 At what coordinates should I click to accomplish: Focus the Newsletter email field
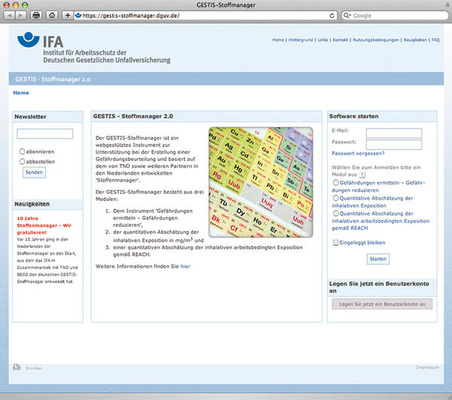click(45, 134)
